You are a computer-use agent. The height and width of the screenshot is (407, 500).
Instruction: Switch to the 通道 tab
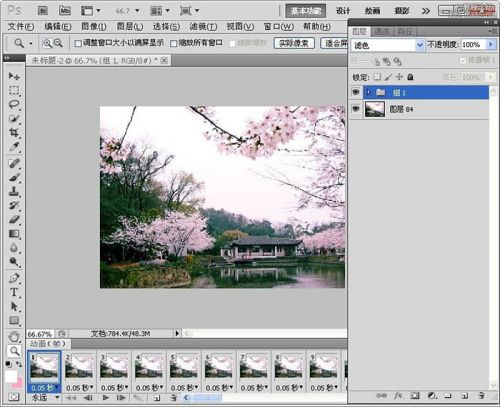(x=382, y=32)
